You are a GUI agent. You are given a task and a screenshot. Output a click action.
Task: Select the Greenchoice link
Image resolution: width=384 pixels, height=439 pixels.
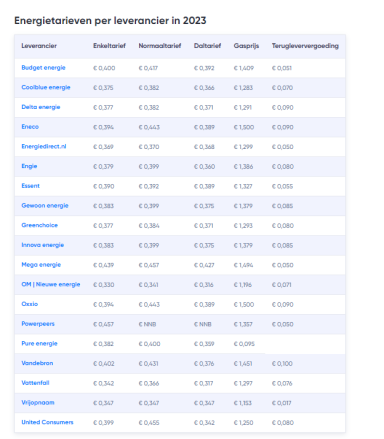click(x=39, y=225)
